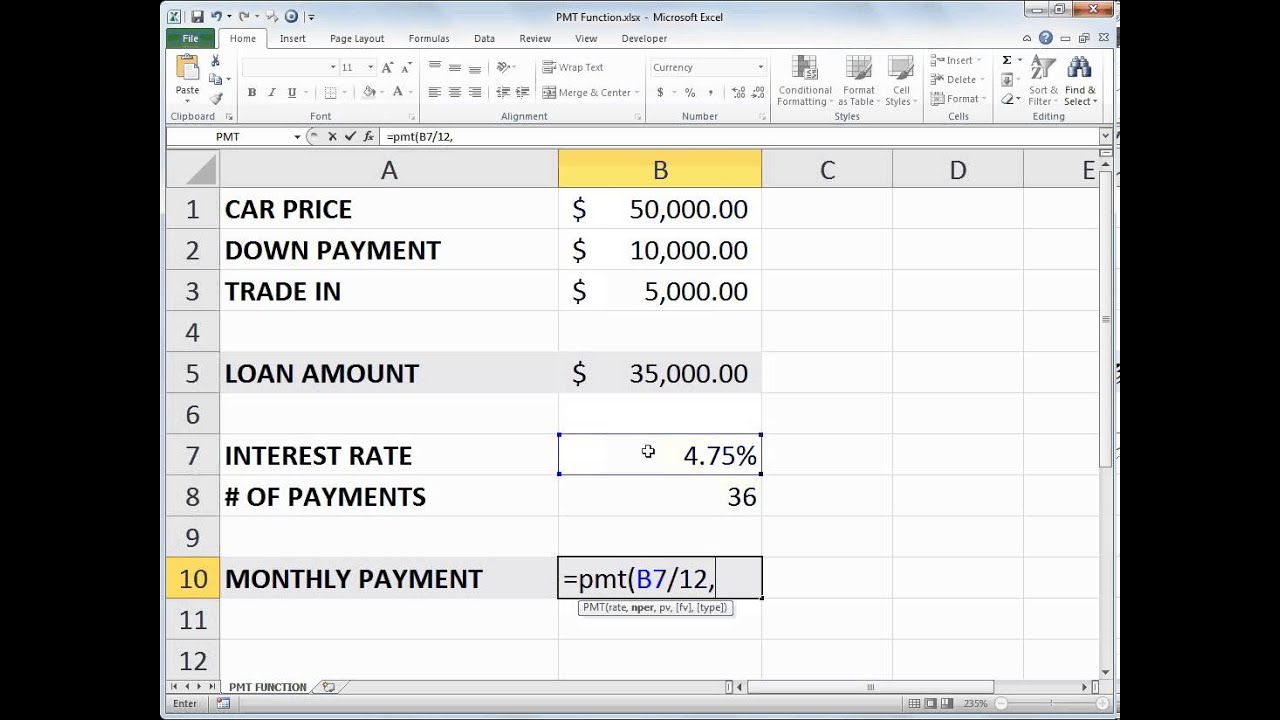Click Increase Font Size icon

[388, 67]
